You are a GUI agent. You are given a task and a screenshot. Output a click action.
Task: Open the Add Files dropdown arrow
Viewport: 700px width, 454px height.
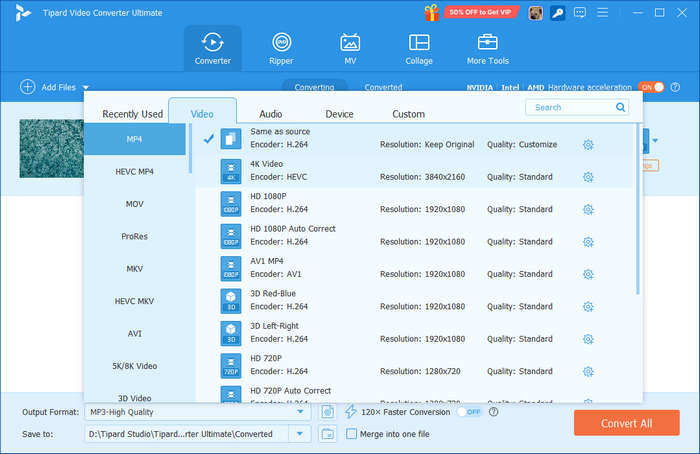click(x=86, y=88)
